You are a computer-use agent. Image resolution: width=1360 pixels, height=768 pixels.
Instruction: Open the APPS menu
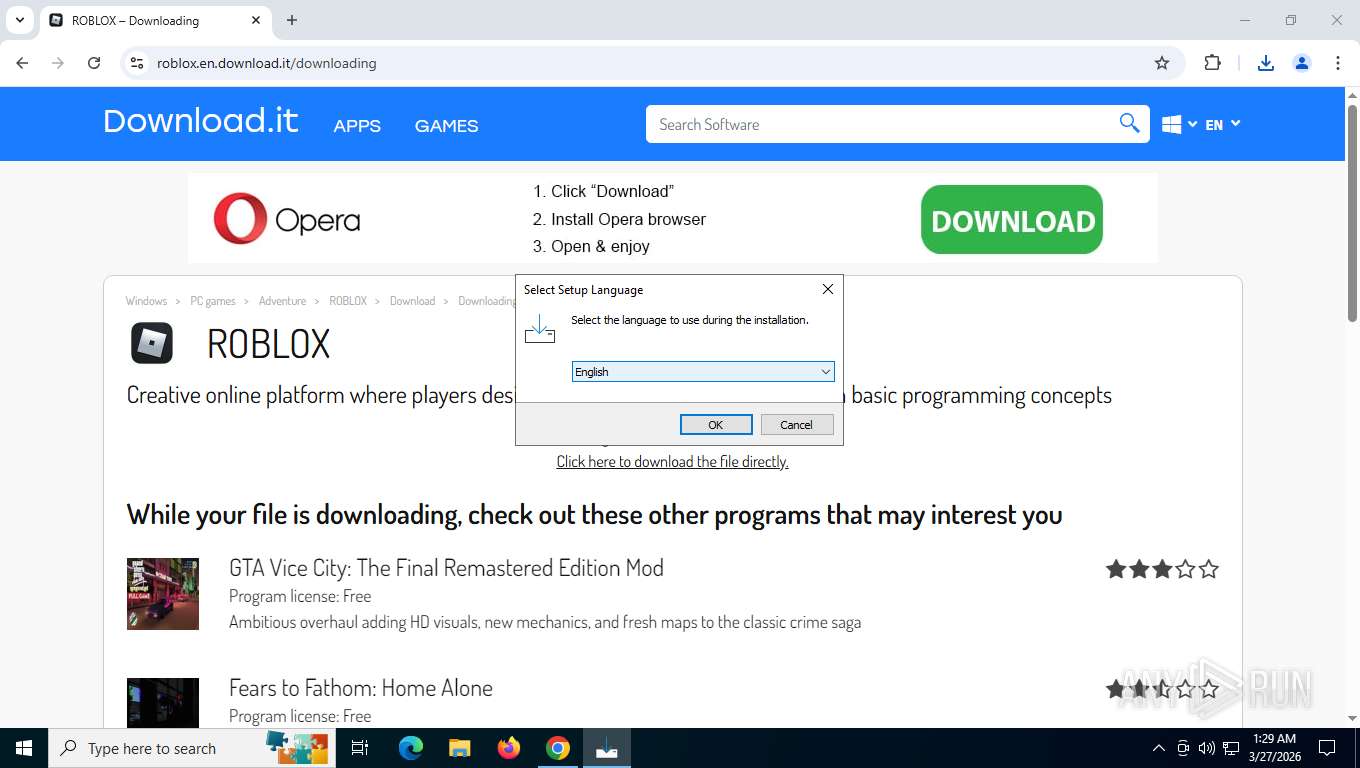tap(357, 126)
